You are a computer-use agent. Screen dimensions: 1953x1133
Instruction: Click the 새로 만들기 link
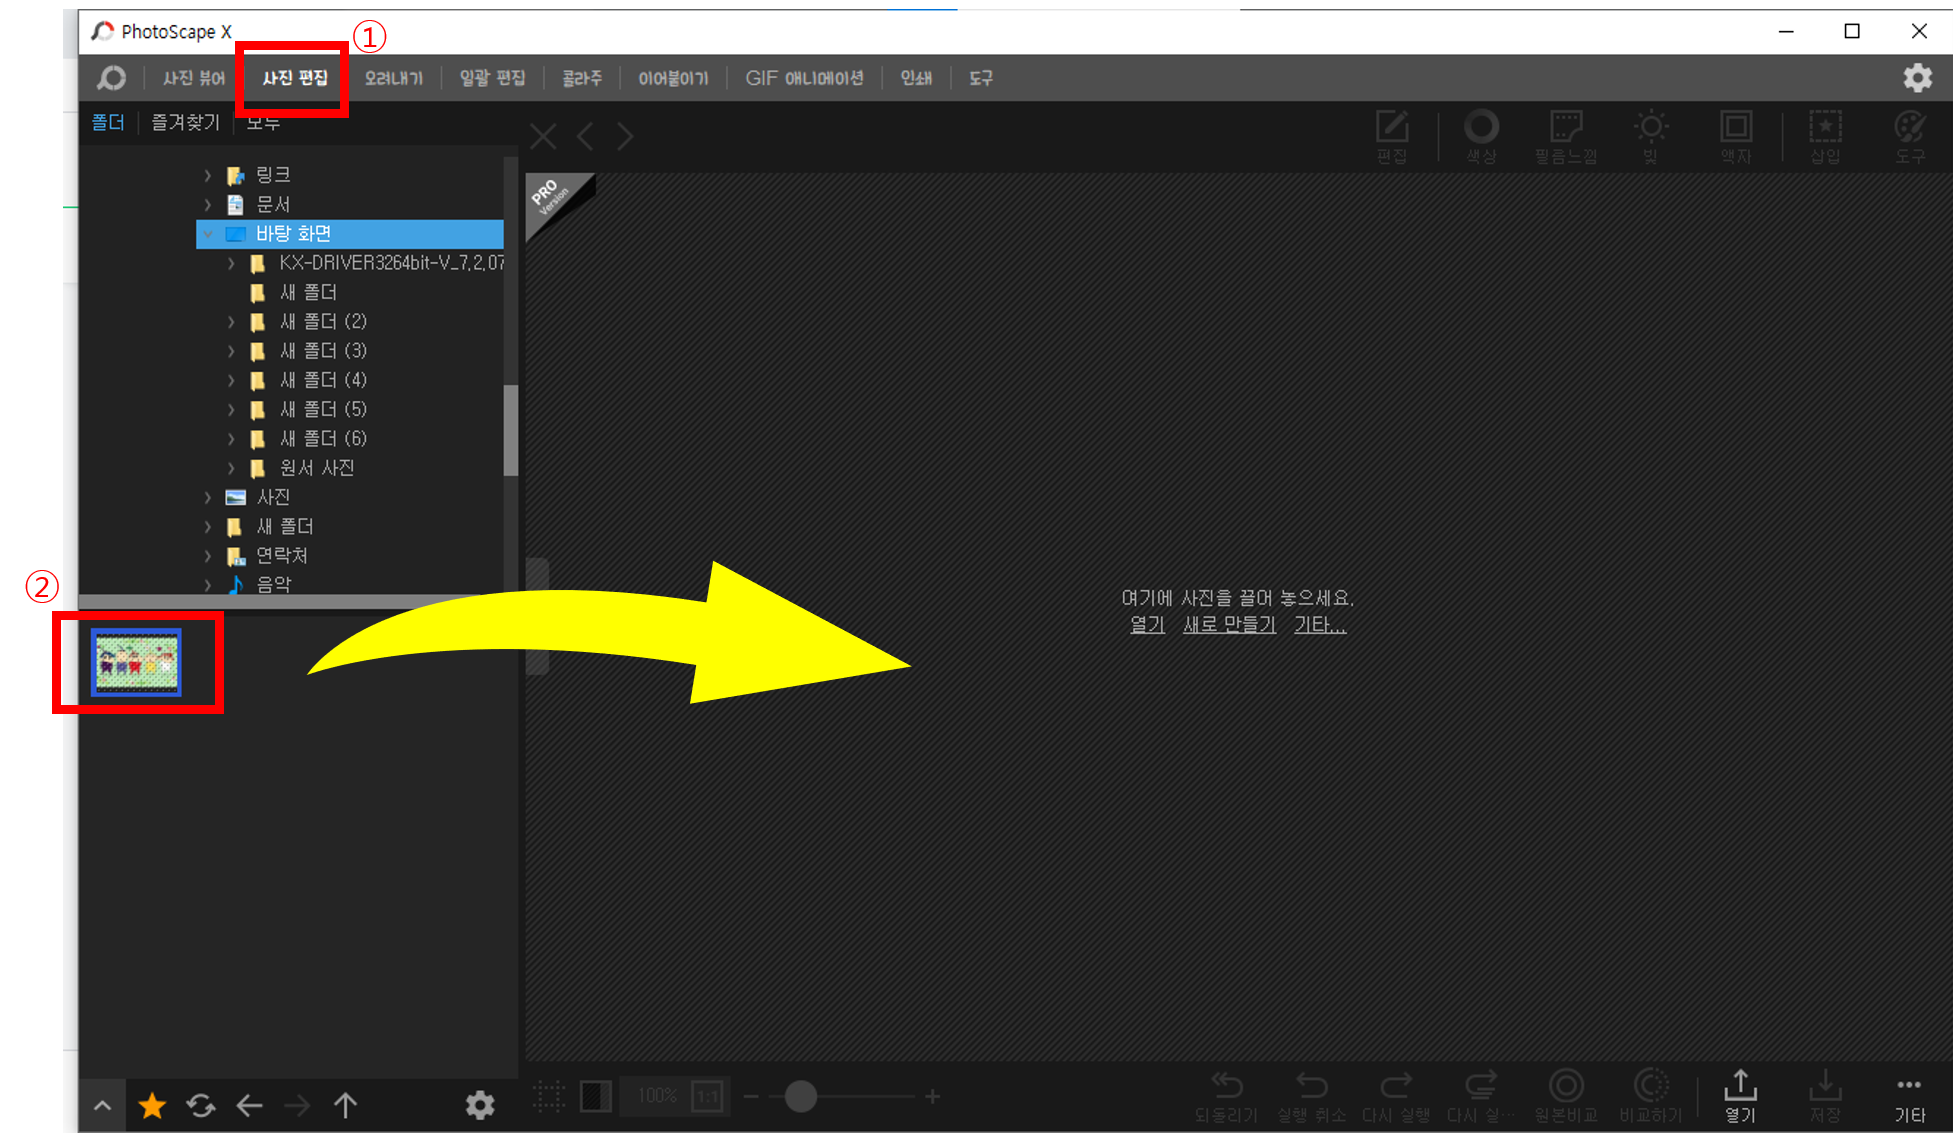tap(1229, 625)
